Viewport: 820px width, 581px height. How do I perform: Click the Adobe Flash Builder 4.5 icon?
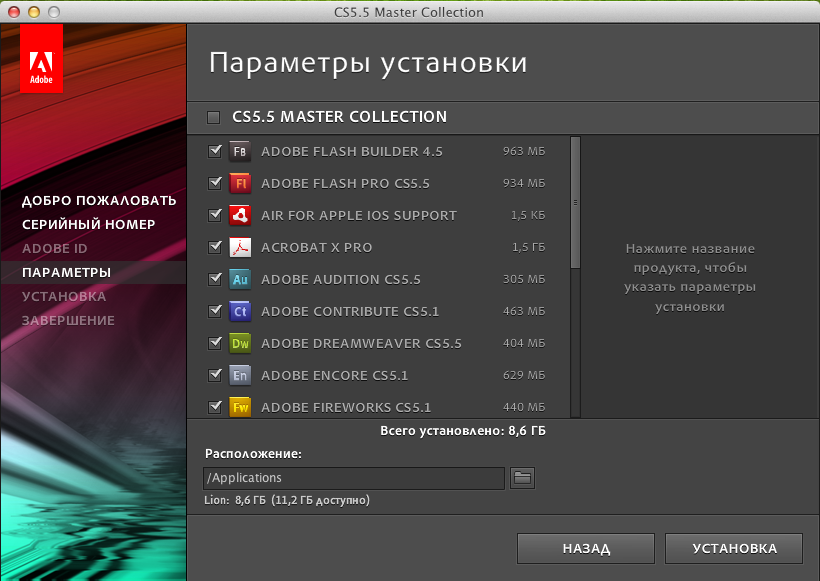(x=239, y=151)
